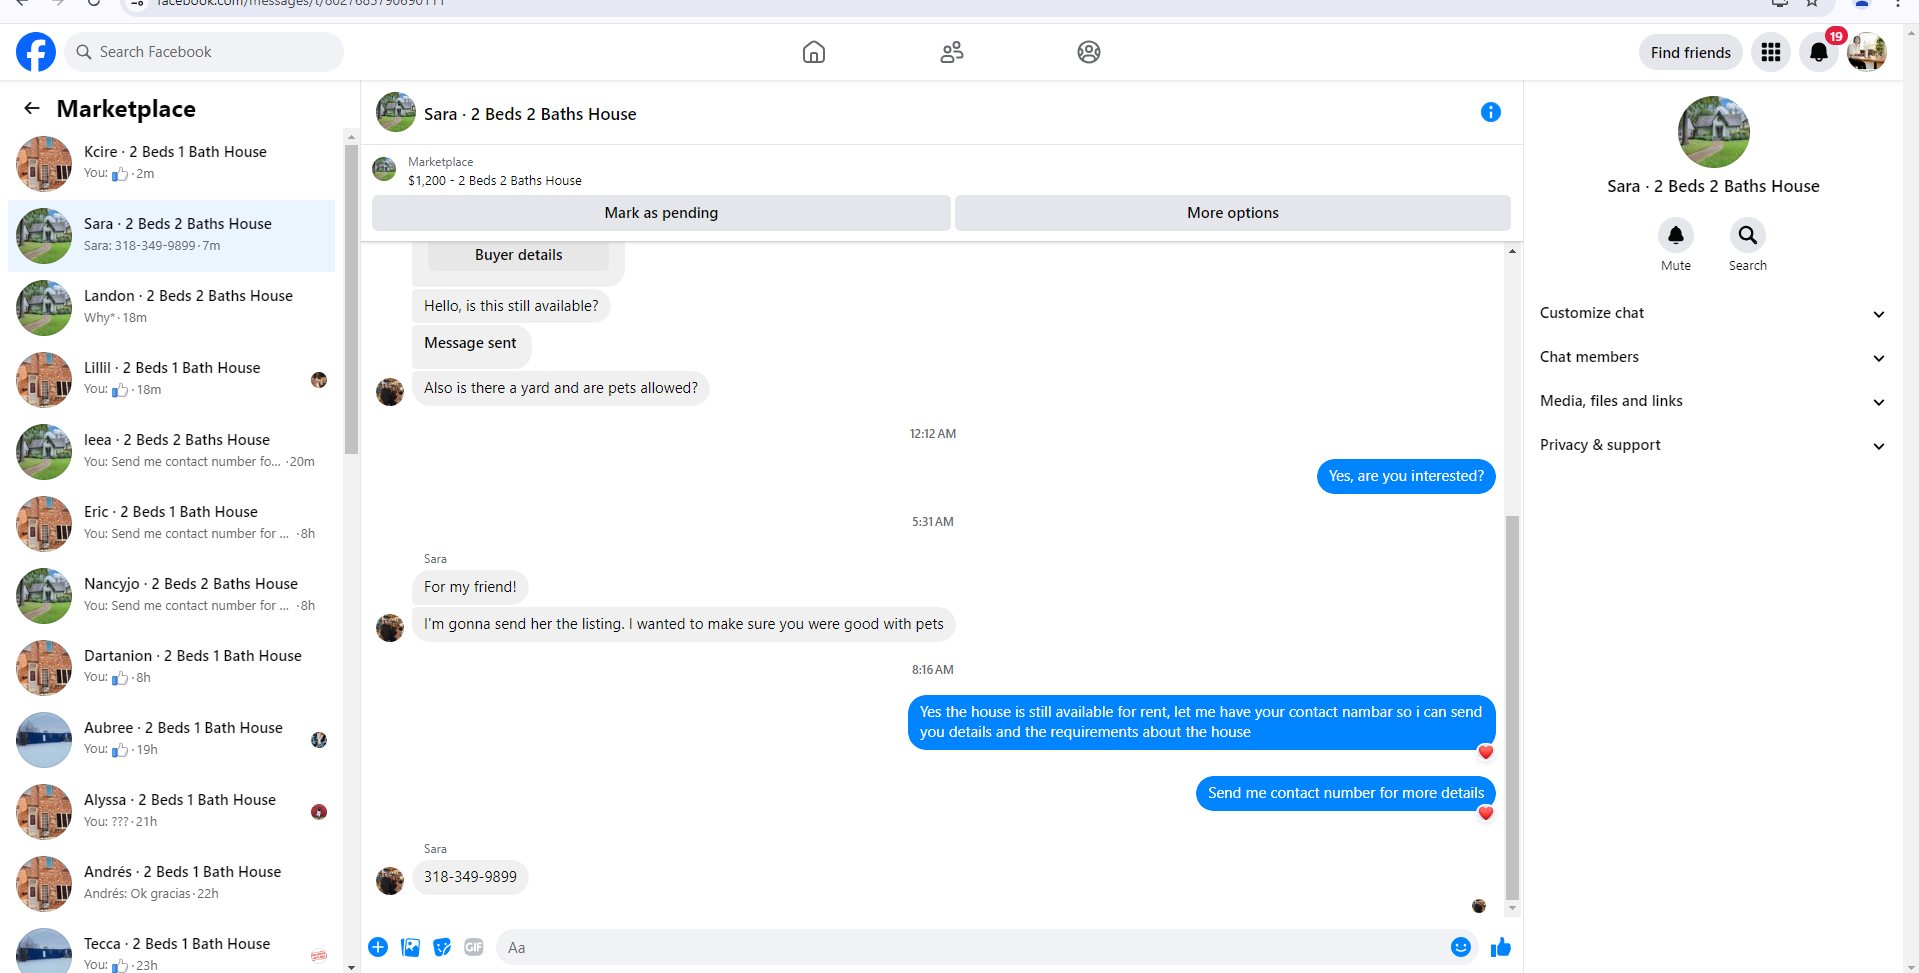Expand the Customize chat section

[1712, 313]
